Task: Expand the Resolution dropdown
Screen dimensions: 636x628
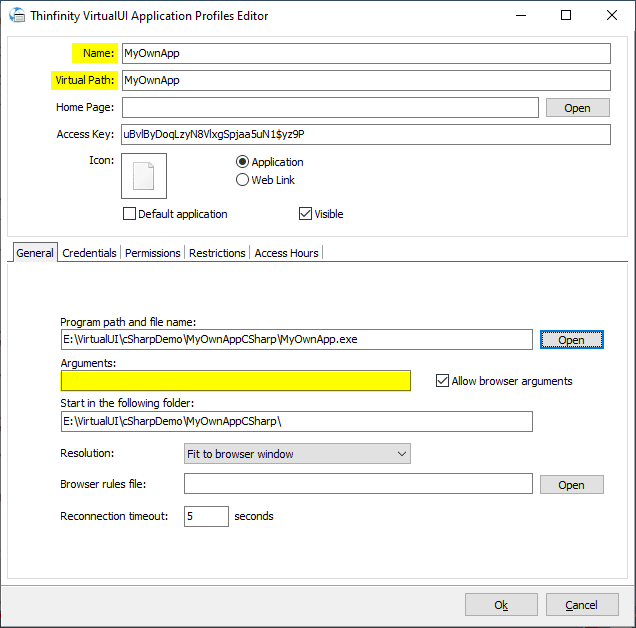Action: [297, 454]
